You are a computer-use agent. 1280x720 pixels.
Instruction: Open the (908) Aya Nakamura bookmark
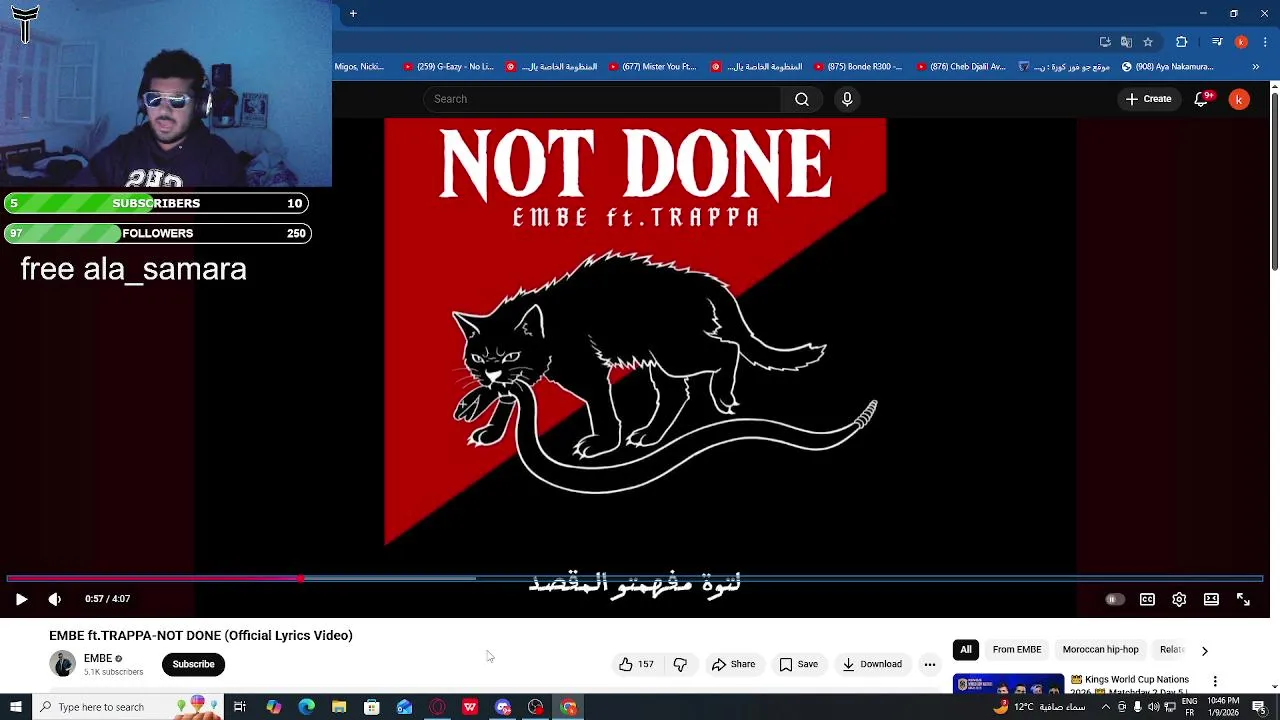pos(1168,67)
